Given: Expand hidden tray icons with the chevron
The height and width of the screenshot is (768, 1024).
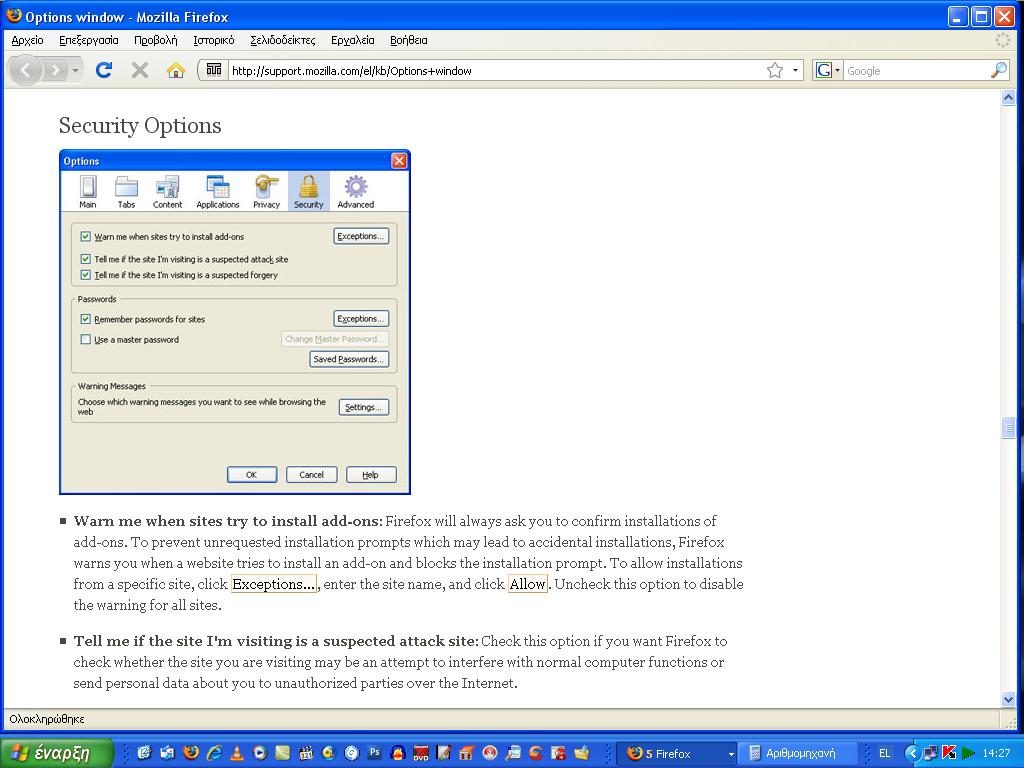Looking at the screenshot, I should [912, 753].
